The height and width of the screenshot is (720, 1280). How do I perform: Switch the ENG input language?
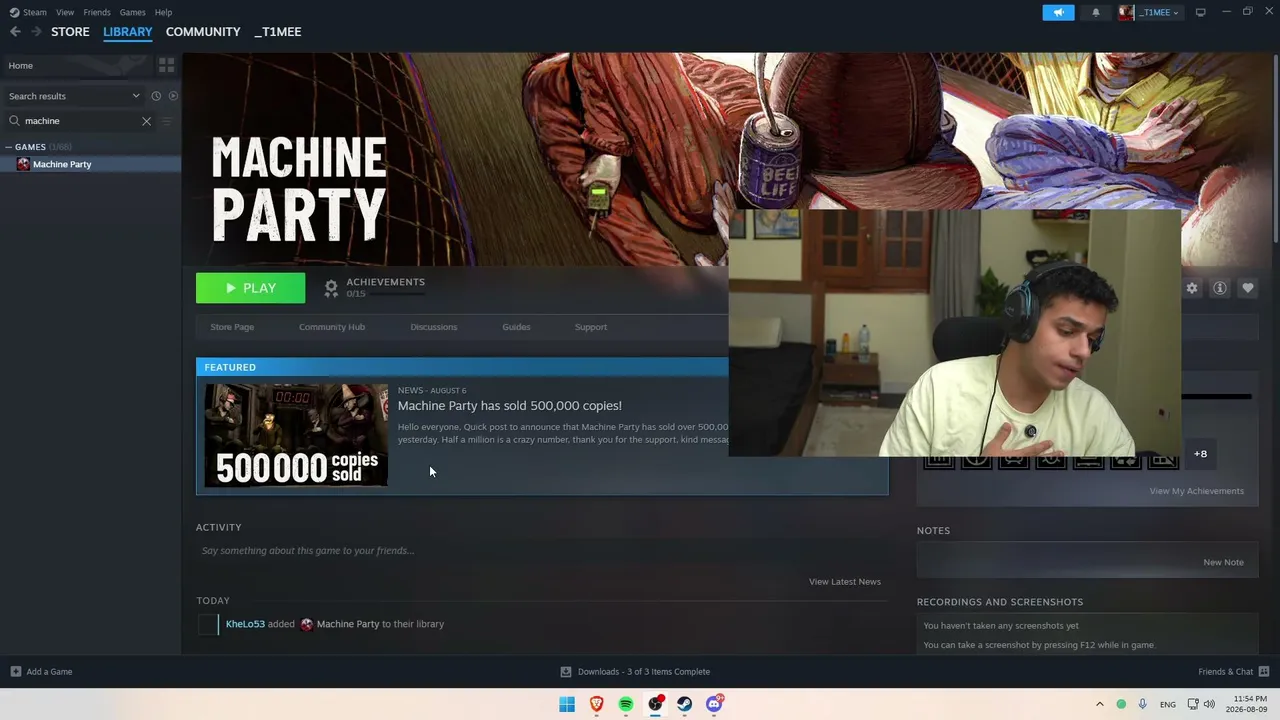click(1168, 705)
